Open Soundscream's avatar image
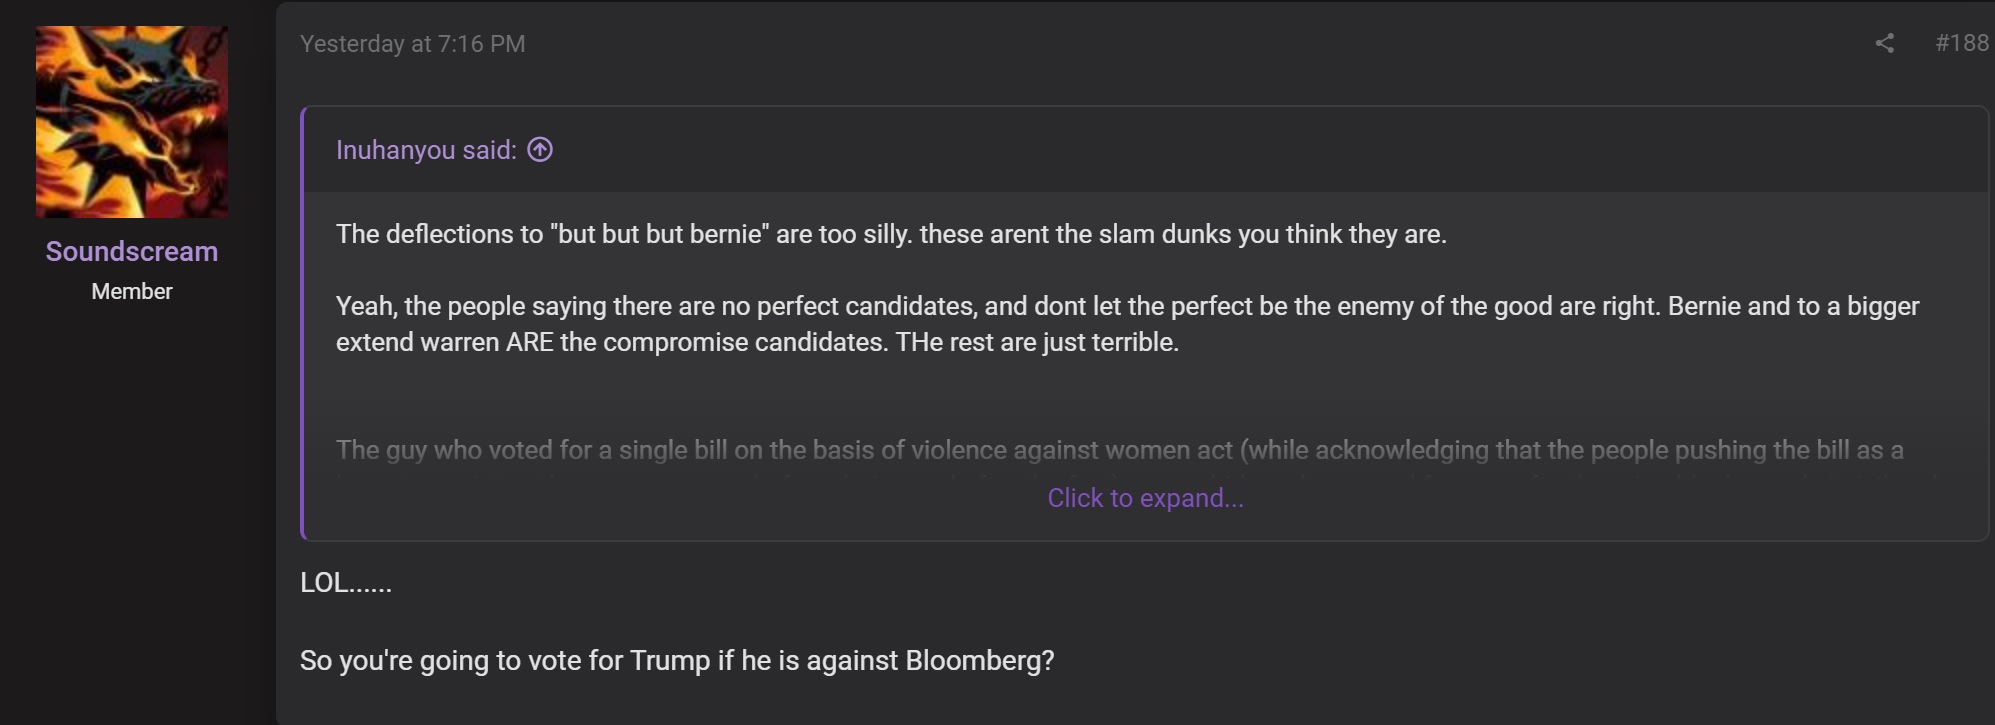The width and height of the screenshot is (1995, 725). [x=132, y=122]
